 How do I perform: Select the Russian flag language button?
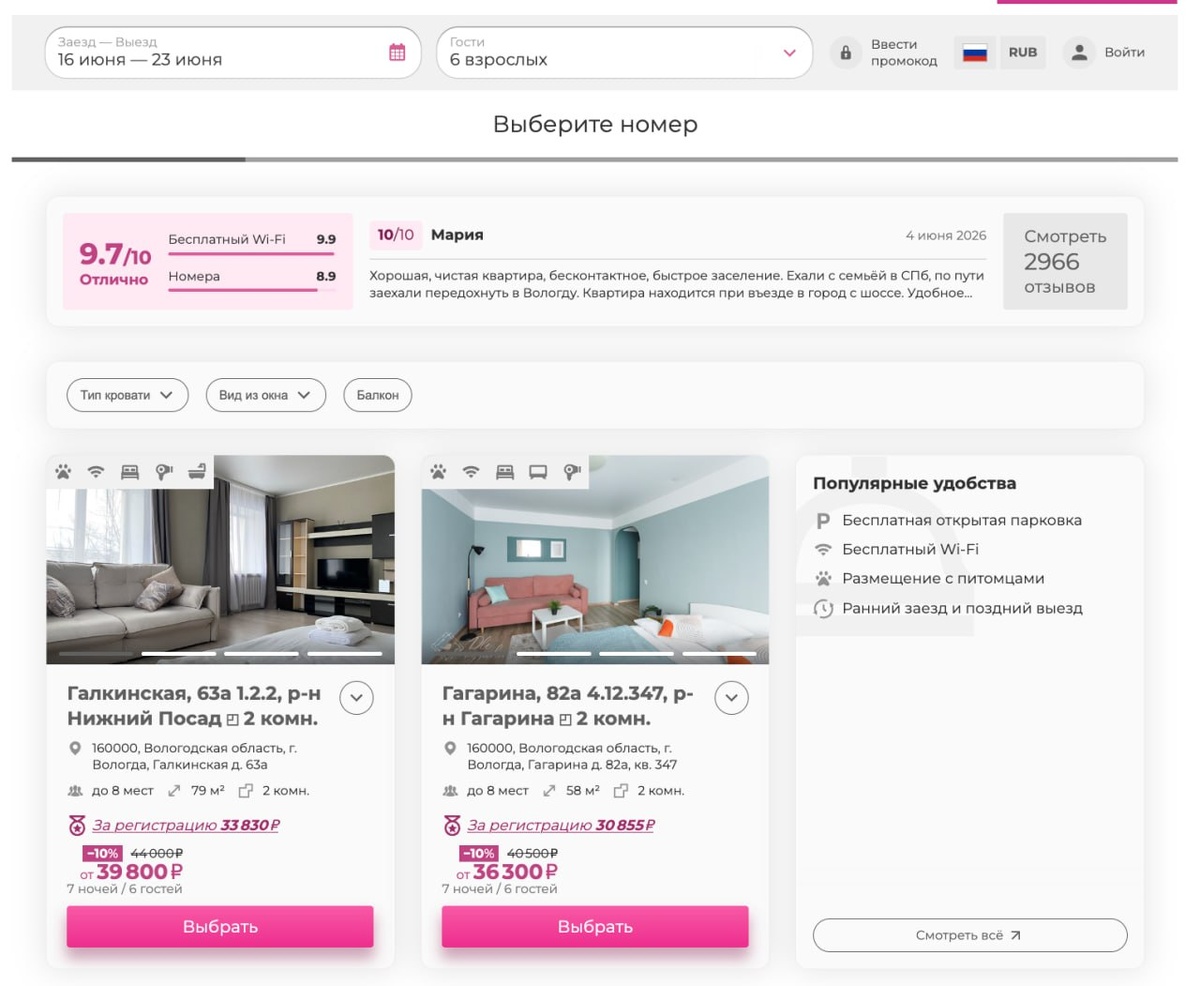point(975,52)
